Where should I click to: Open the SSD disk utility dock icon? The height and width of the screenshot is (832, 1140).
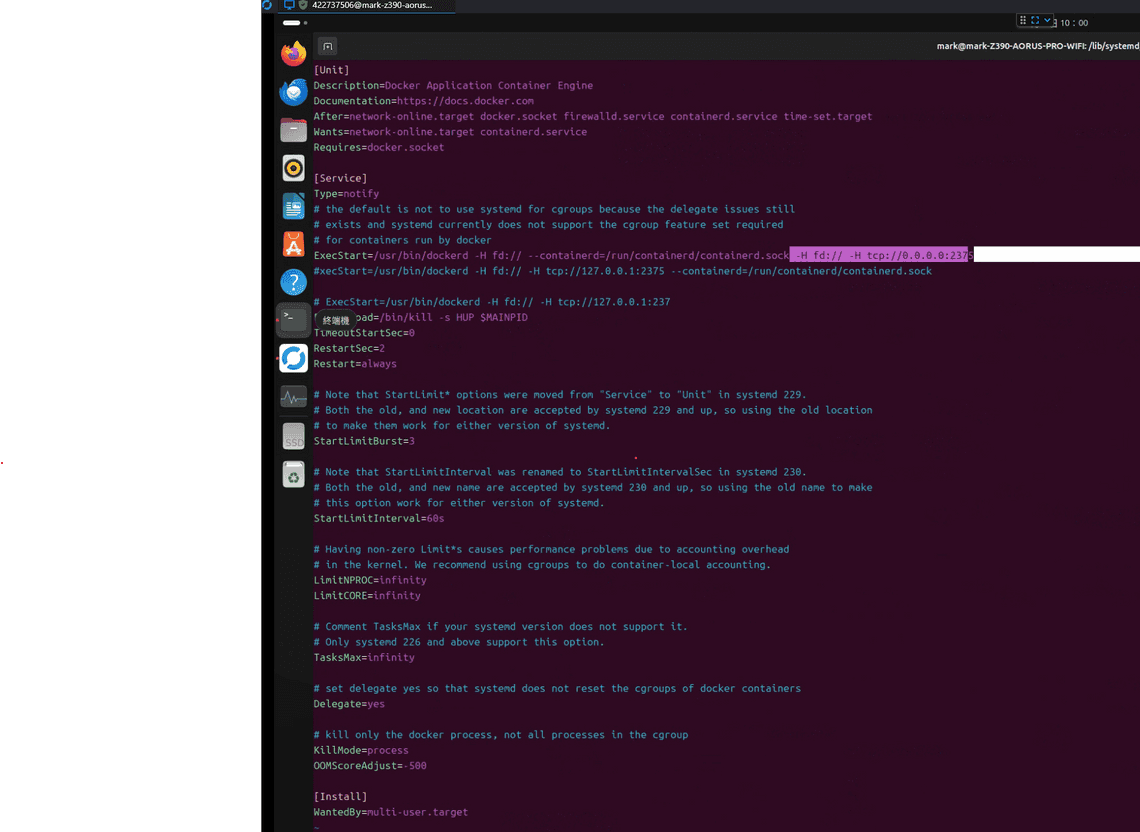coord(293,436)
